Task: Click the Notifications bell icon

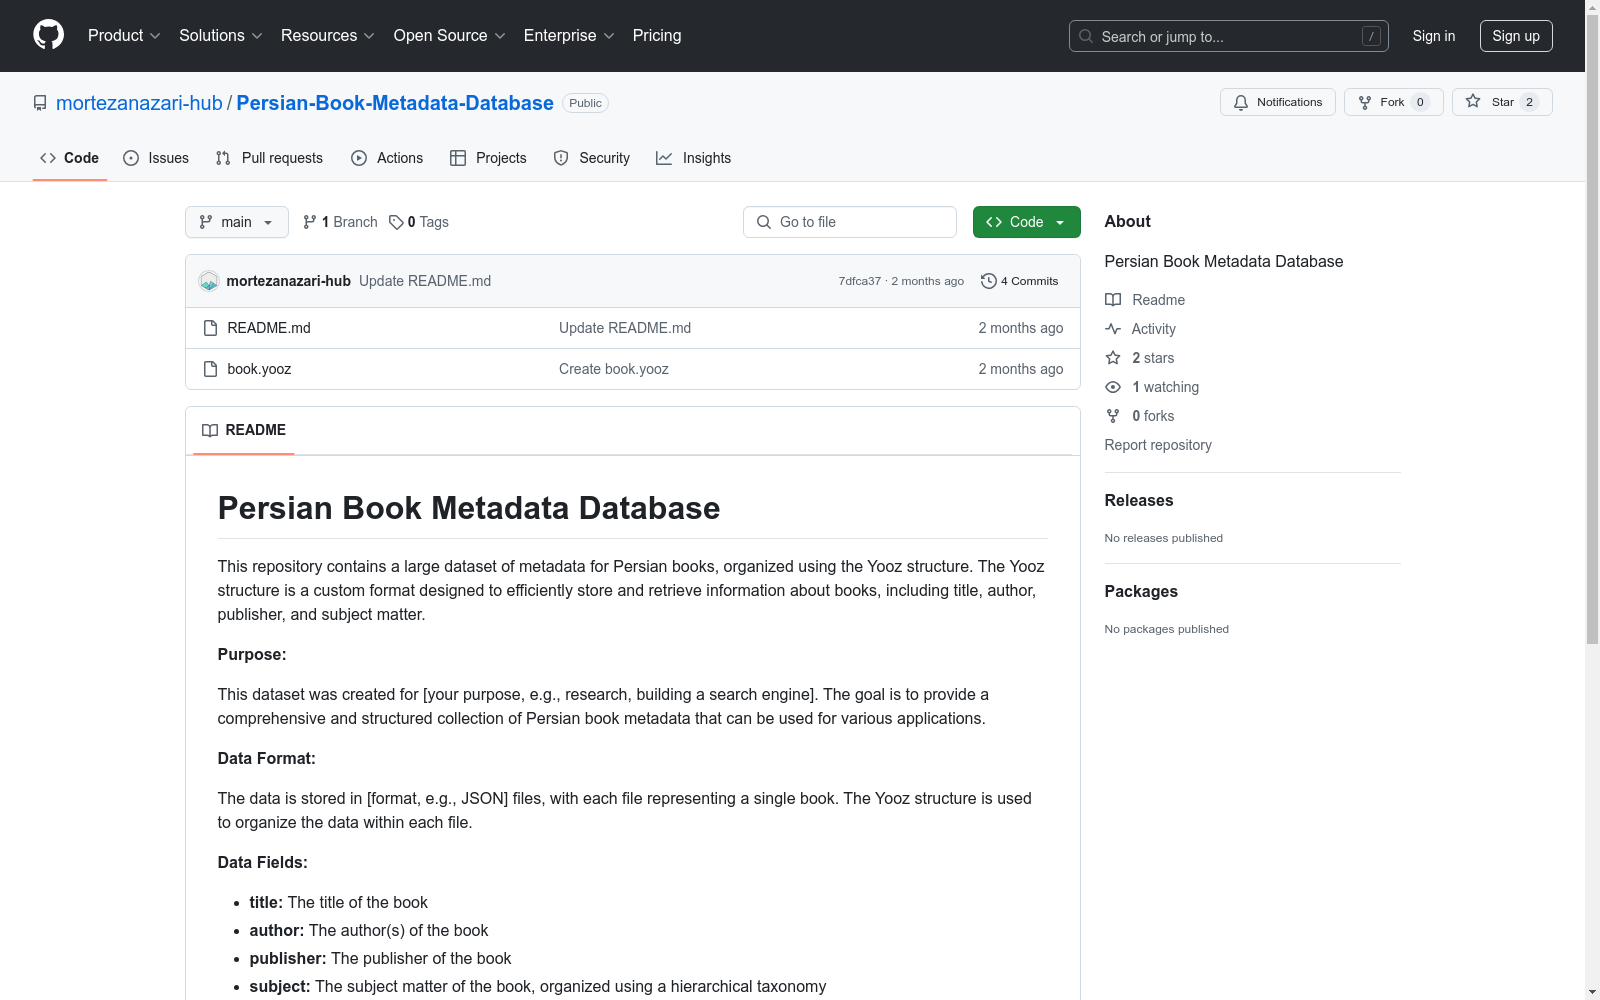Action: pyautogui.click(x=1241, y=102)
